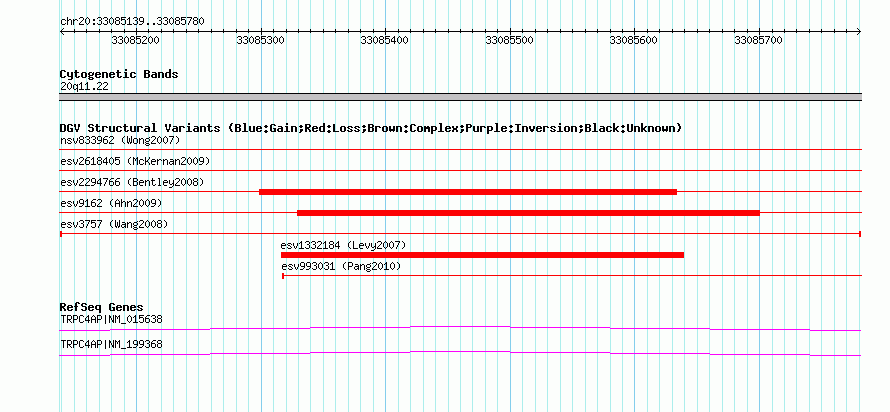Click the RefSeq Genes track title
Image resolution: width=890 pixels, height=412 pixels.
click(x=101, y=308)
